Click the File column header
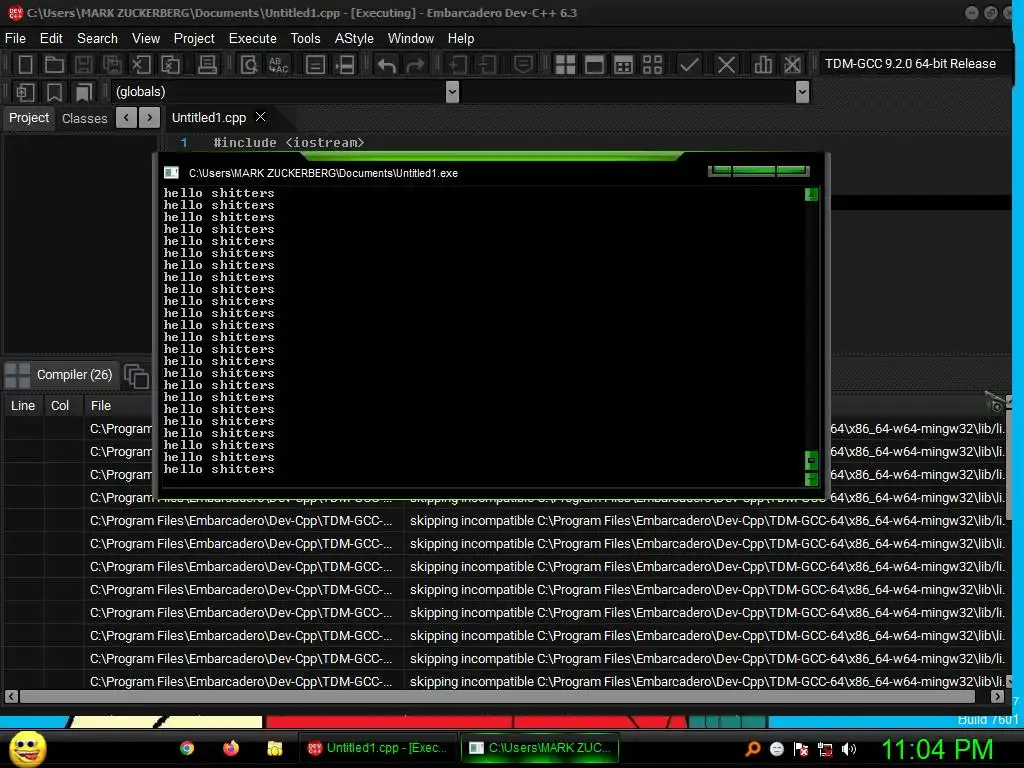Screen dimensions: 1024x768 (x=101, y=406)
